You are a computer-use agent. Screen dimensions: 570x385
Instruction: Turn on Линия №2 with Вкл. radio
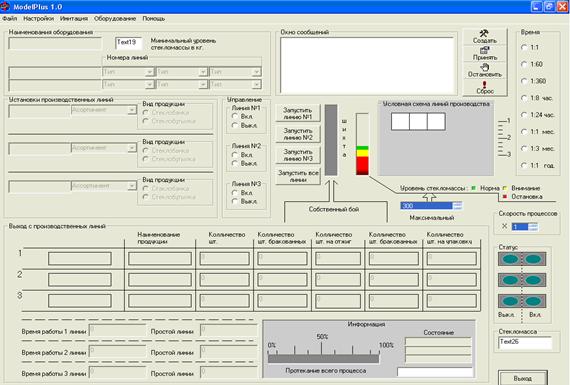click(x=235, y=155)
